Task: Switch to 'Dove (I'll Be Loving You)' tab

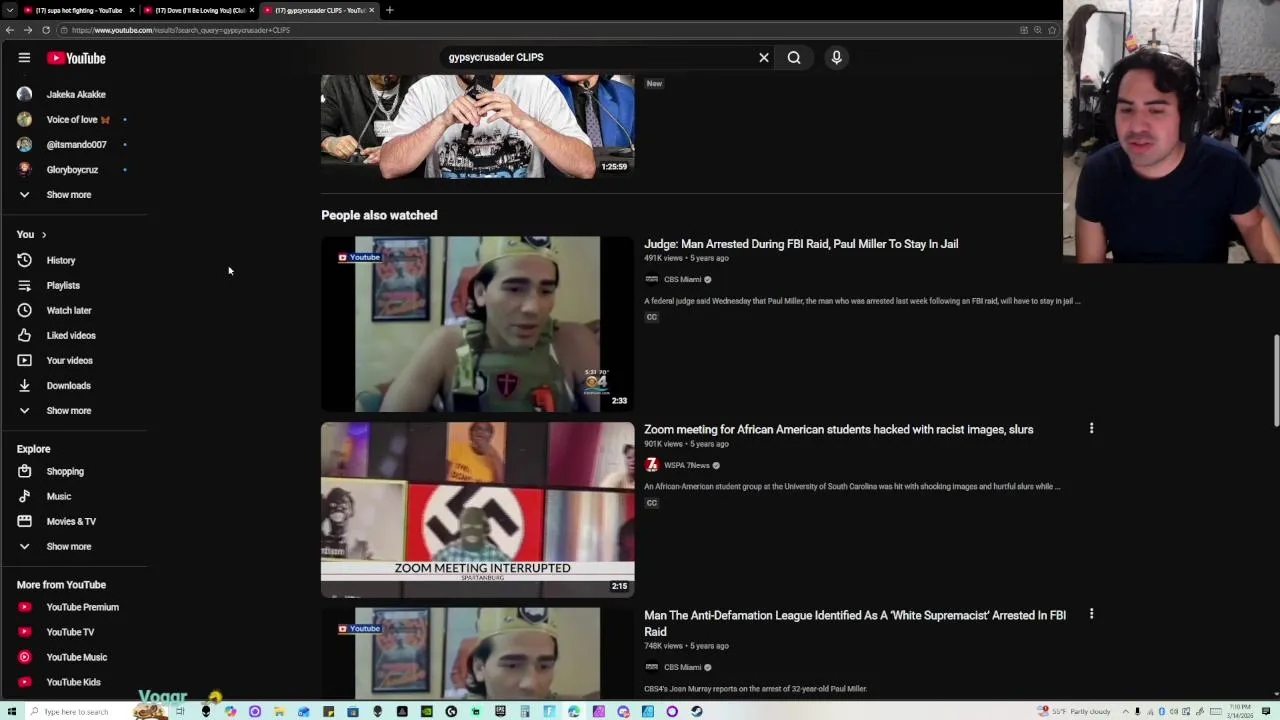Action: pyautogui.click(x=198, y=10)
